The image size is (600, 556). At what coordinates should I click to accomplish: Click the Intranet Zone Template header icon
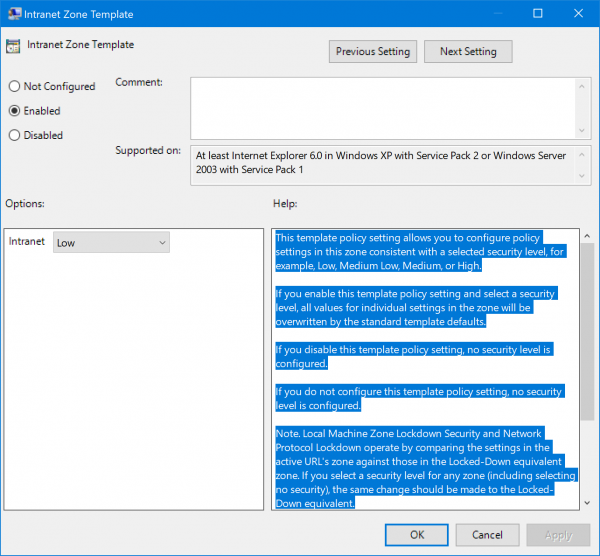[14, 46]
